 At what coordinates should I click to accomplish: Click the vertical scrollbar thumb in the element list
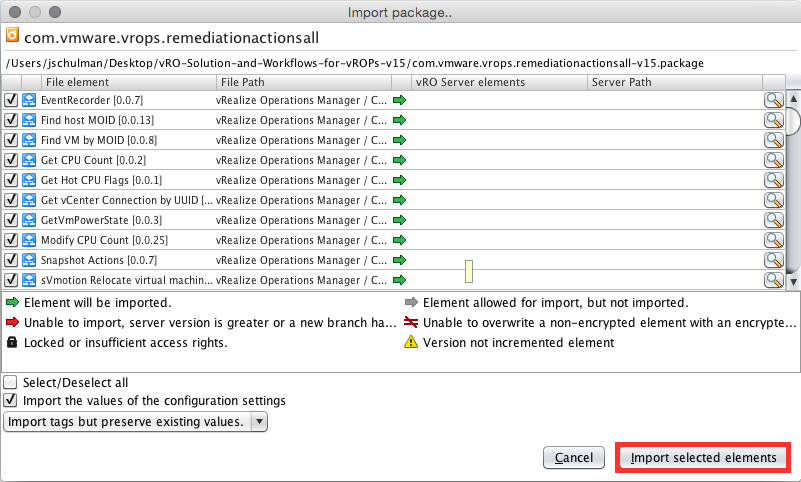point(794,120)
